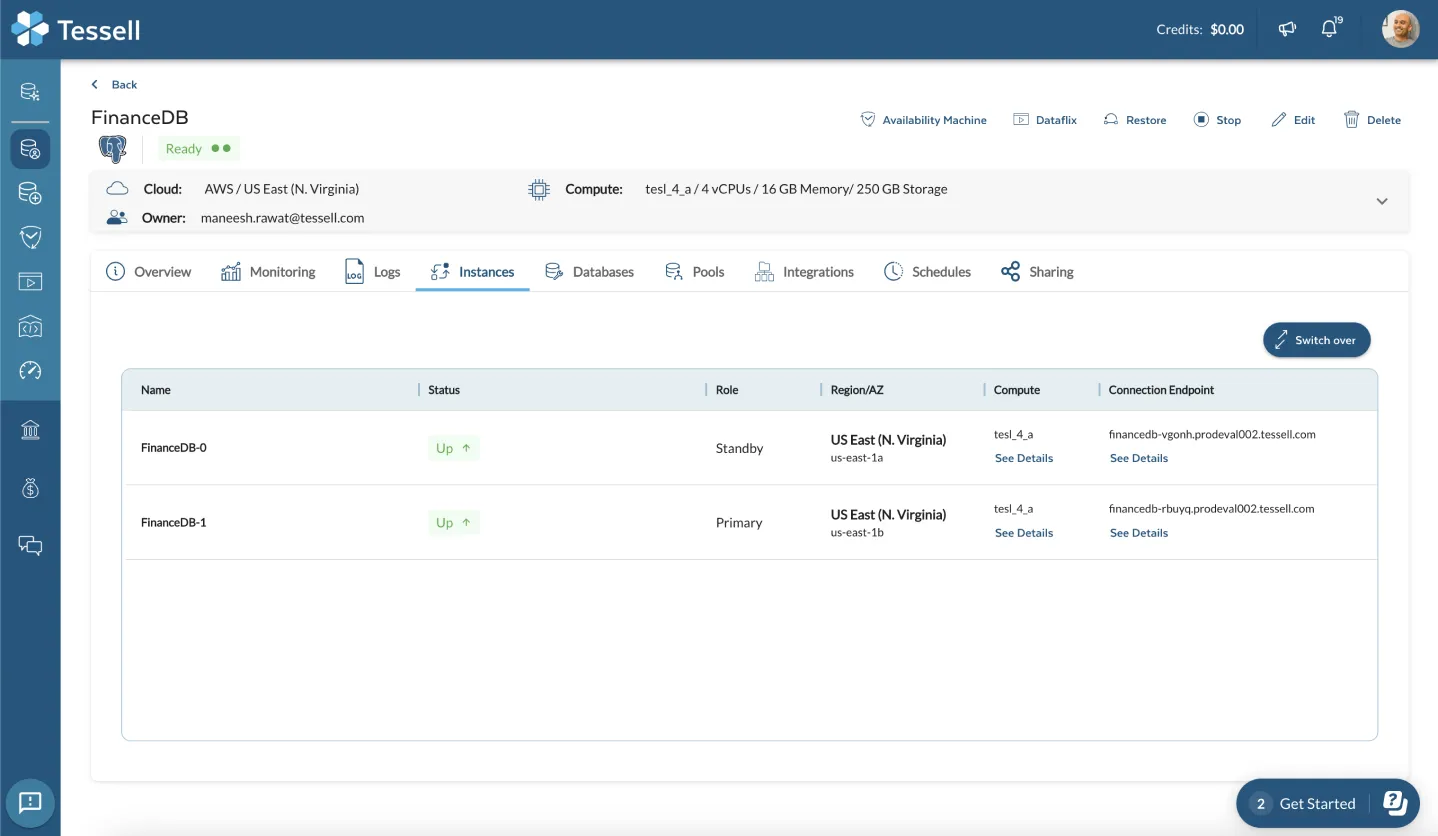Select the database services icon in sidebar
Viewport: 1438px width, 836px height.
pos(30,148)
